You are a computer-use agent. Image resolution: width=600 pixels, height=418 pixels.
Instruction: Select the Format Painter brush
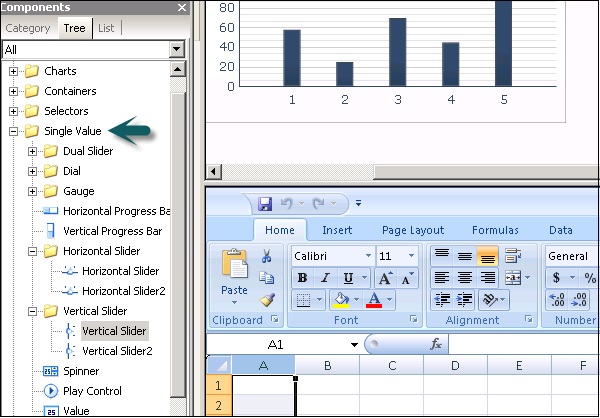267,300
